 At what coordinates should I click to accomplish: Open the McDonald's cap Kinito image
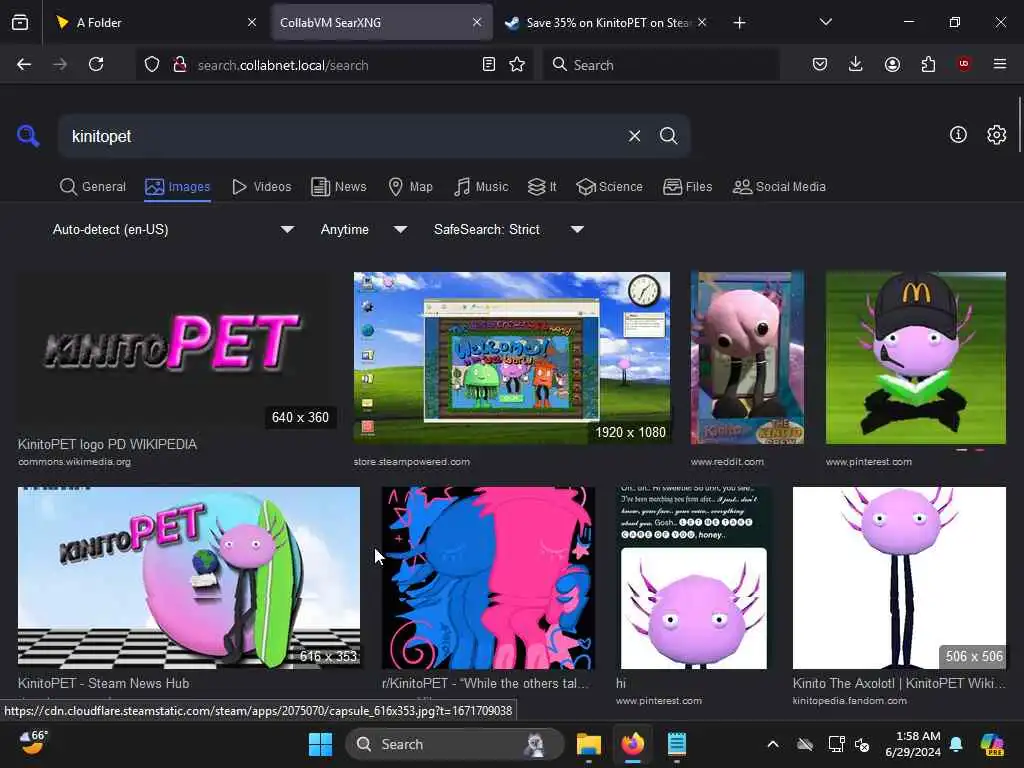tap(916, 358)
